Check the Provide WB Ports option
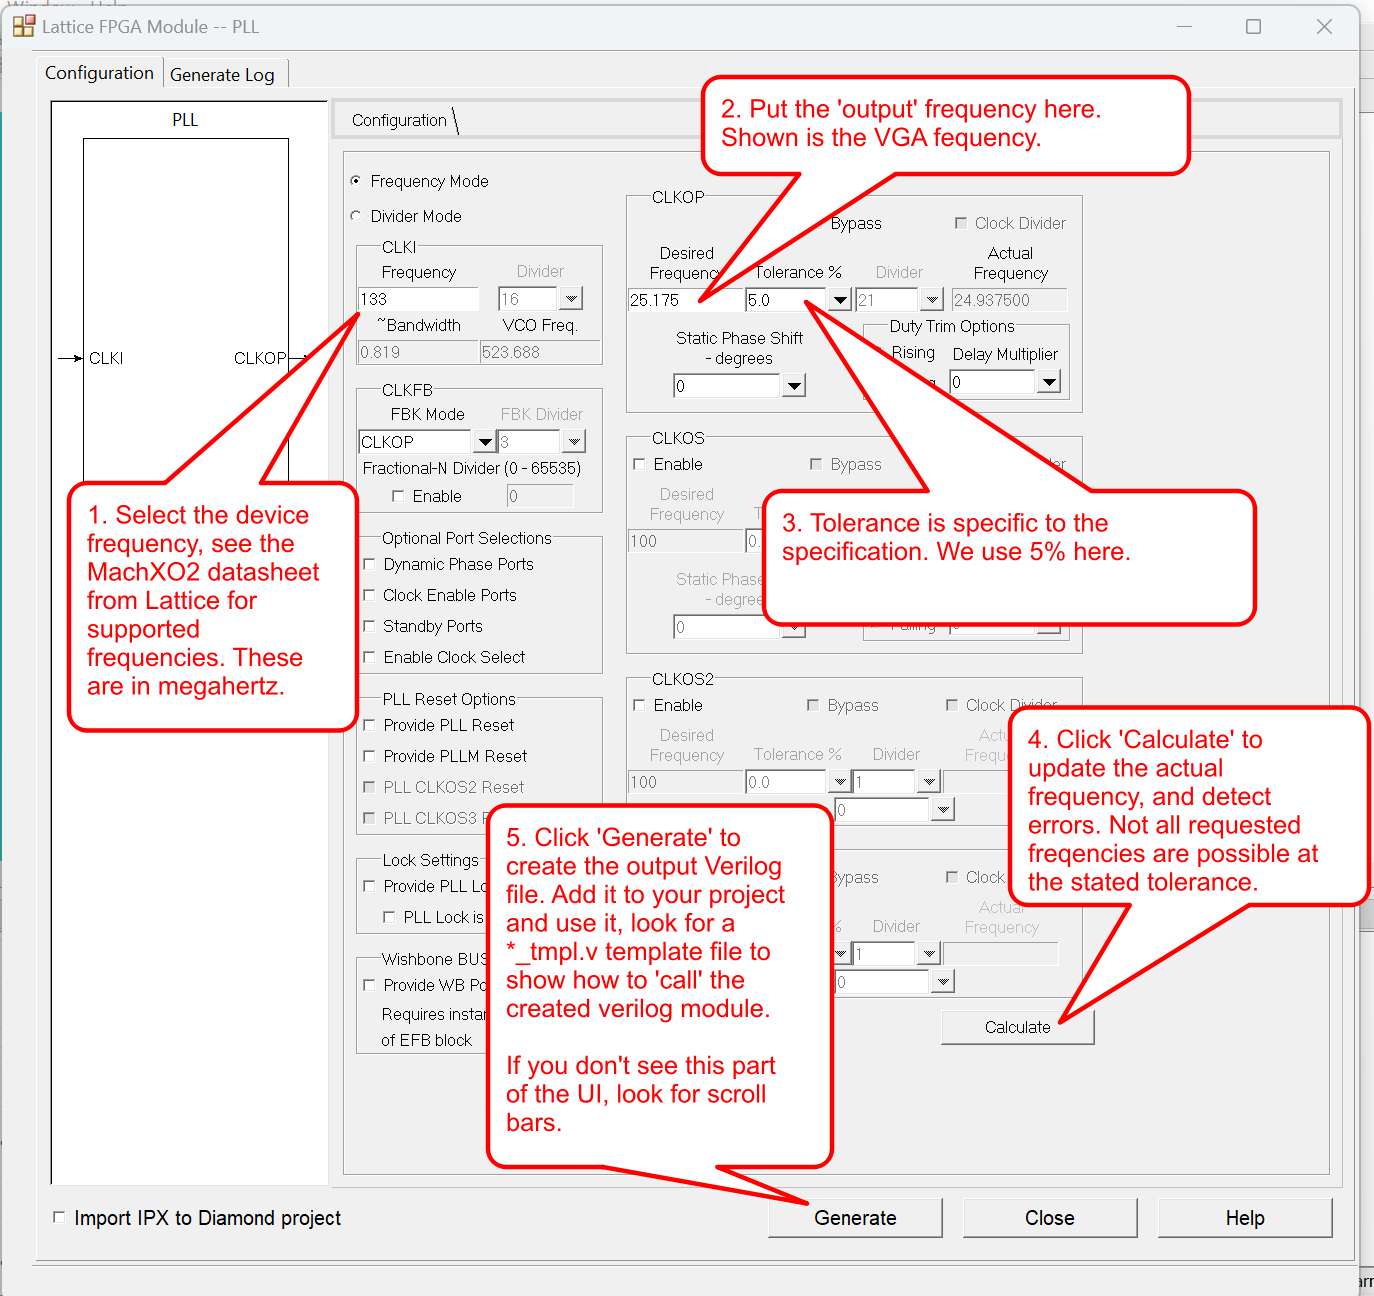The image size is (1374, 1296). (369, 985)
